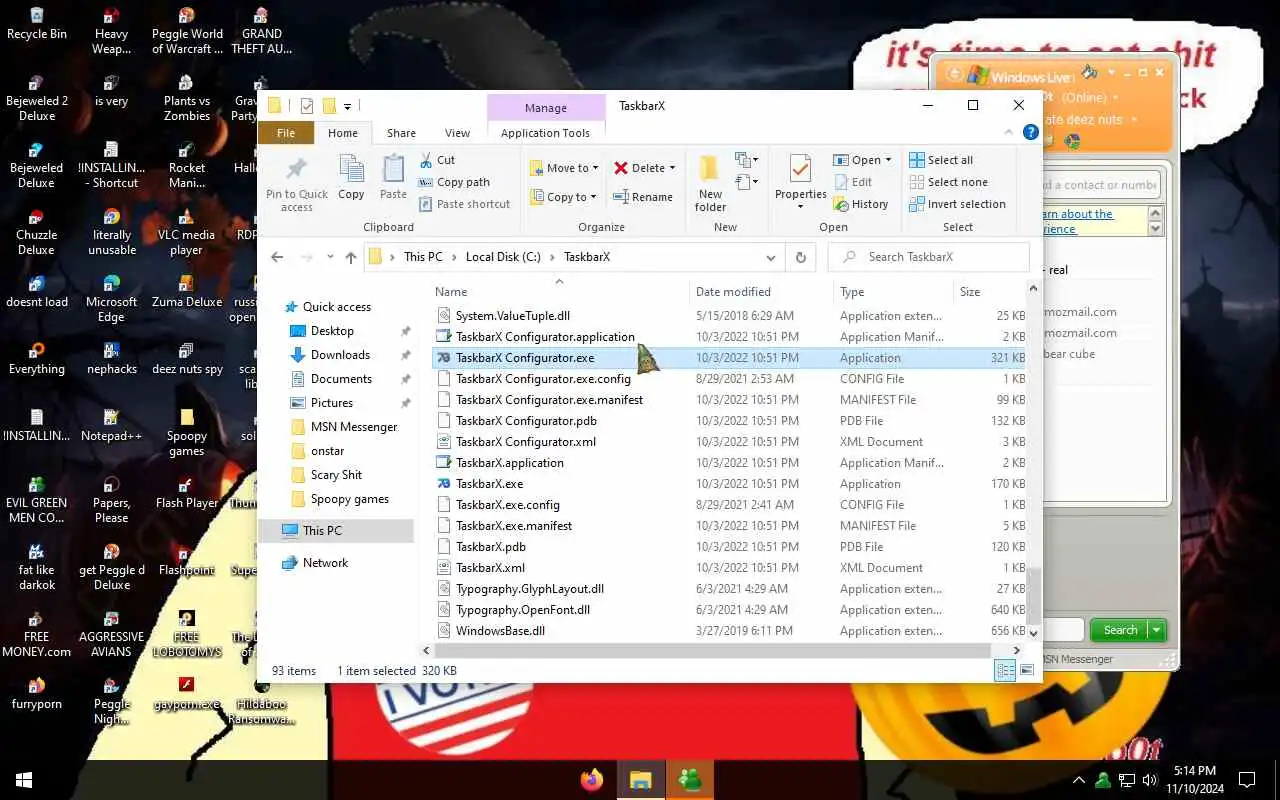Screen dimensions: 1280x800
Task: Select Network in navigation pane
Action: click(326, 563)
